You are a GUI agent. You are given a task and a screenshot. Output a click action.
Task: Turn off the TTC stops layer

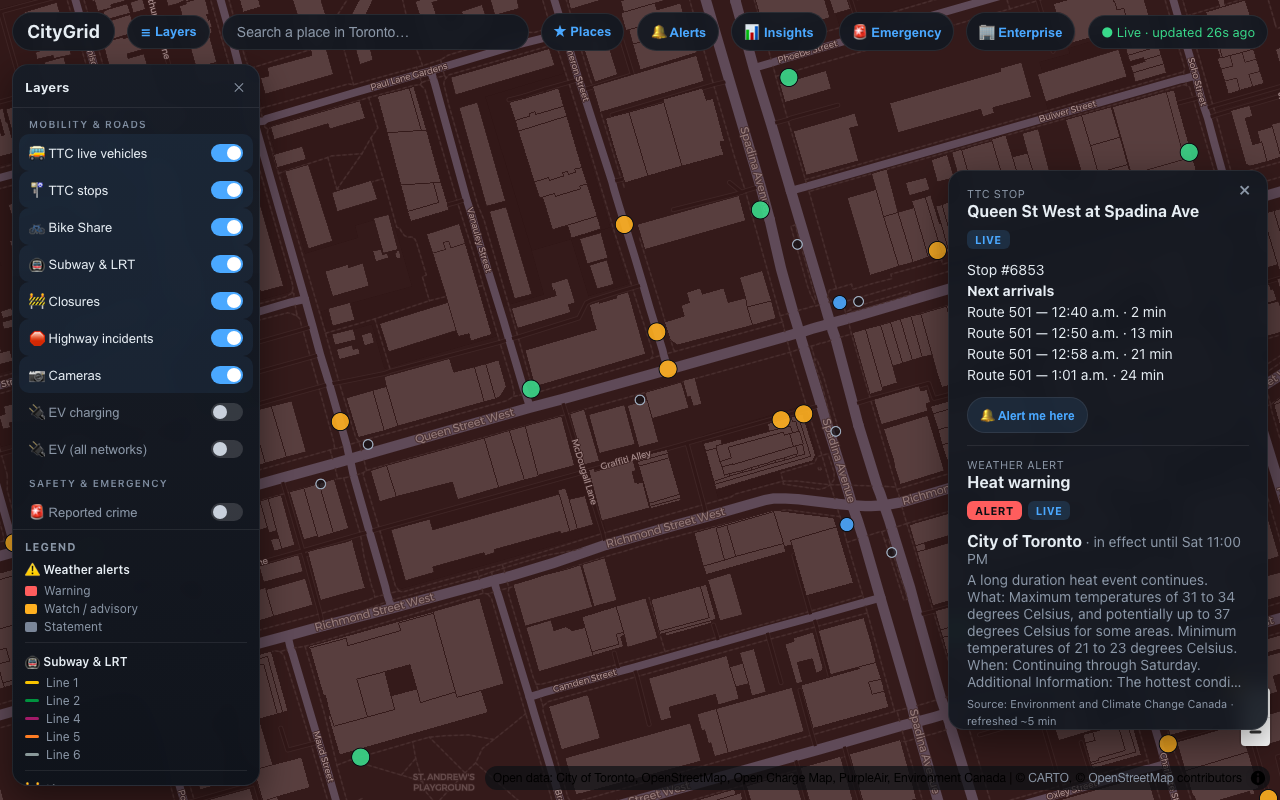227,190
